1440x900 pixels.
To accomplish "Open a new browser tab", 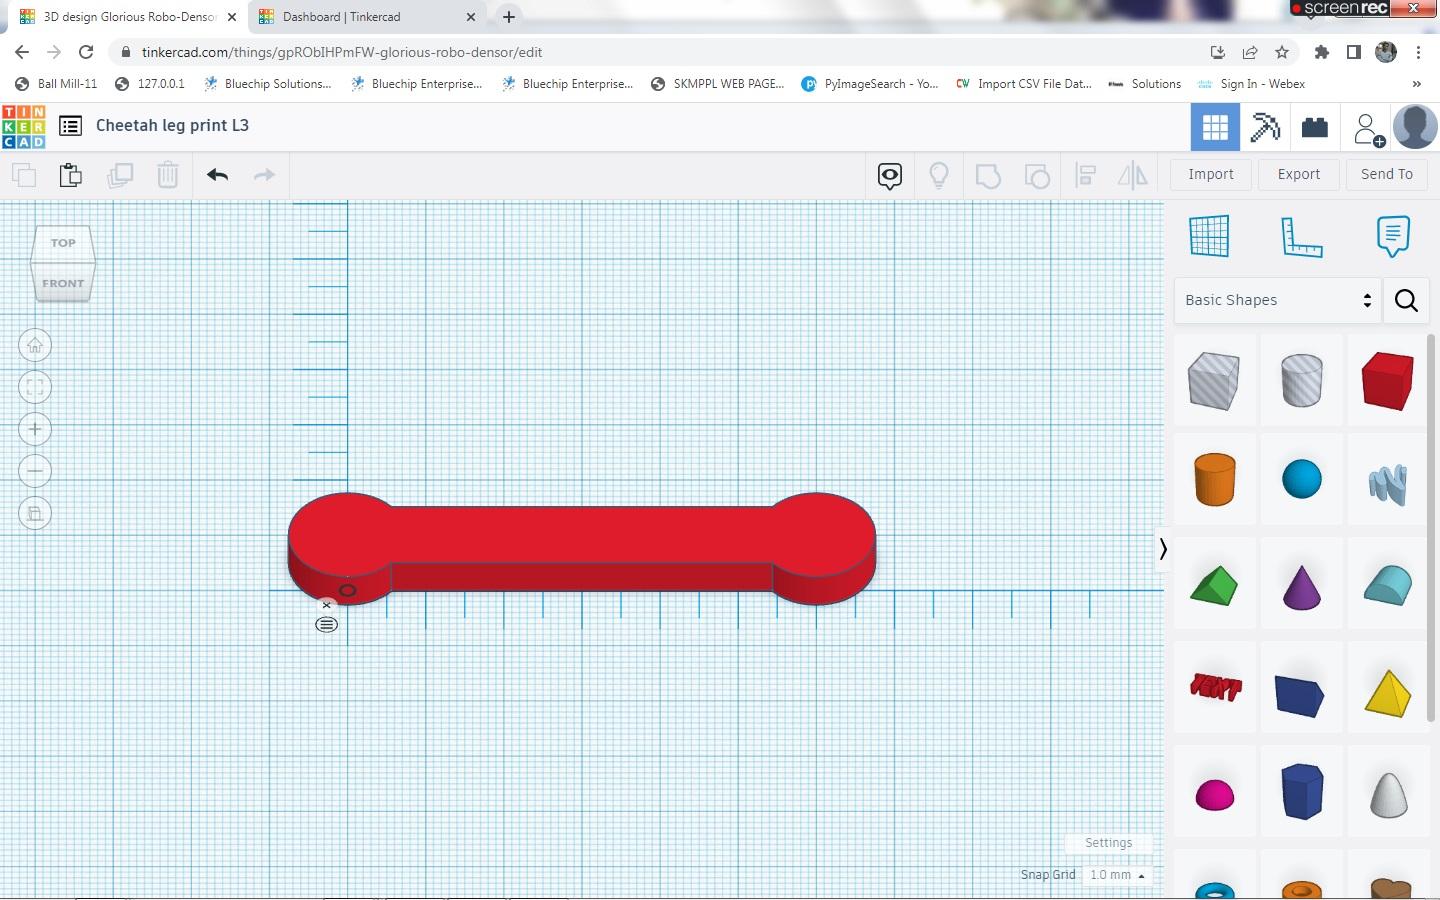I will pyautogui.click(x=509, y=17).
